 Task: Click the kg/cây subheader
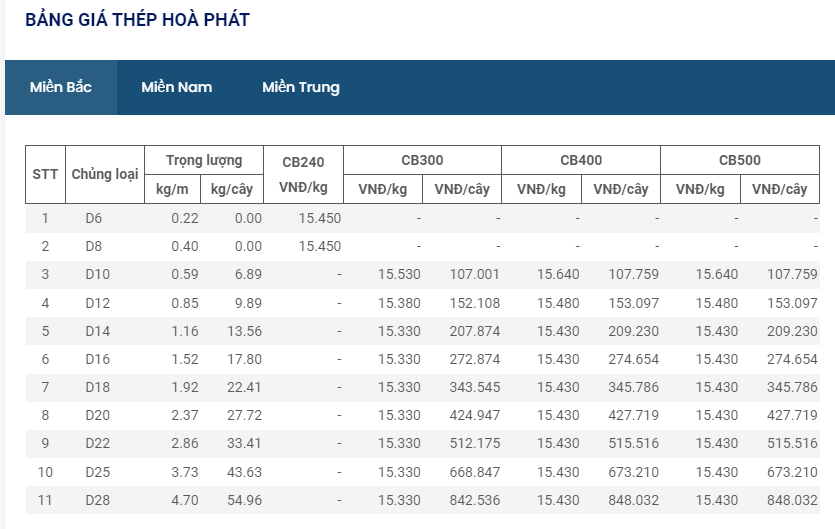[x=232, y=189]
